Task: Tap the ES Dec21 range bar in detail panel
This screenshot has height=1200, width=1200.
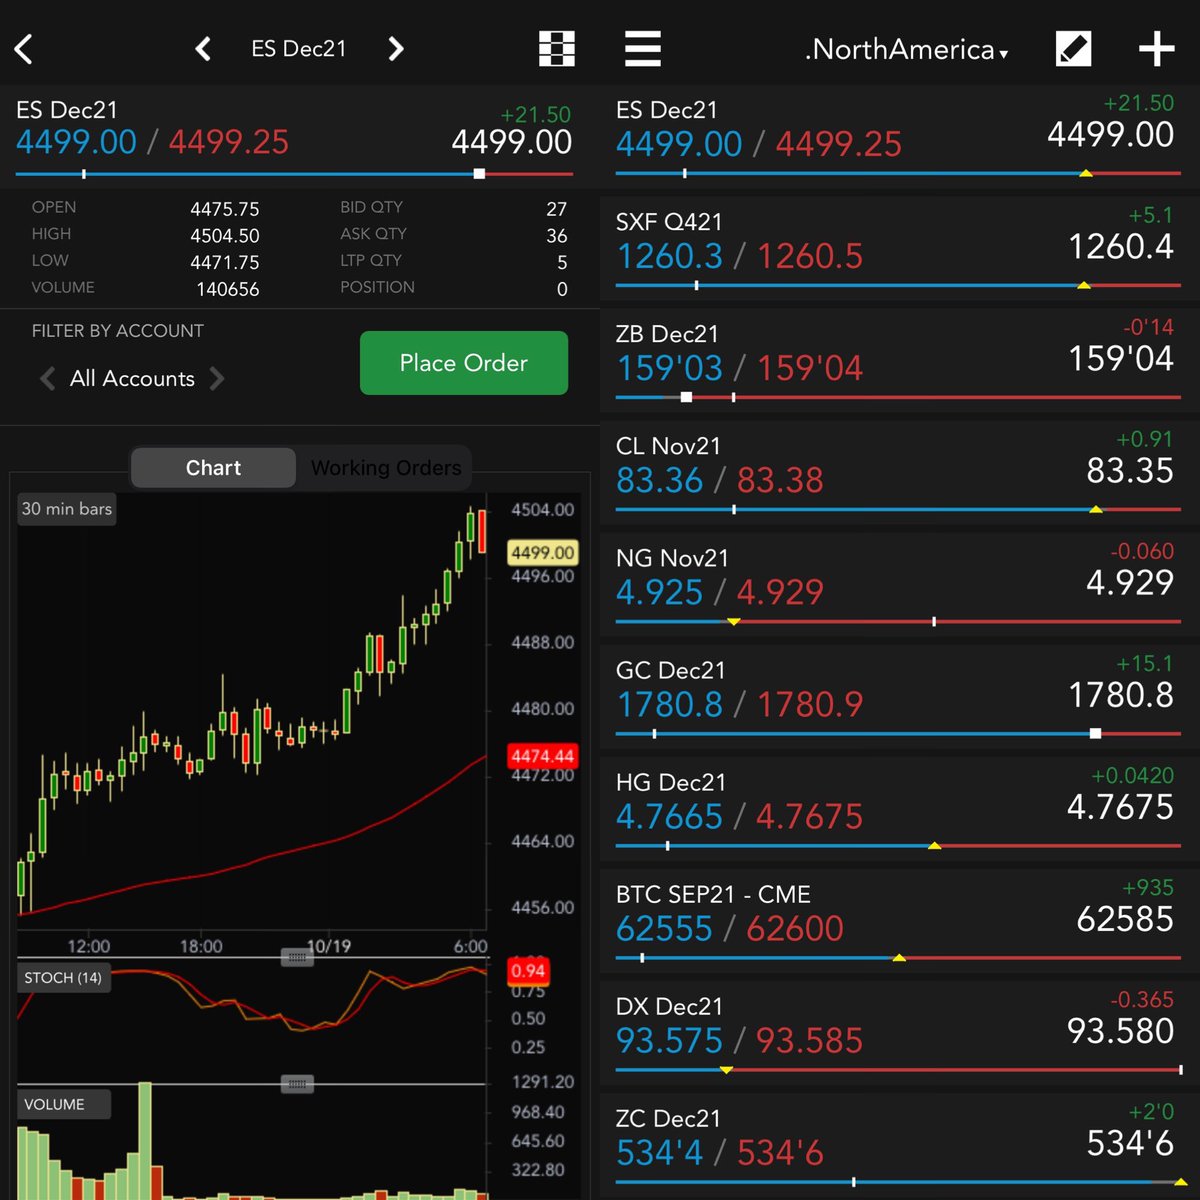Action: 294,174
